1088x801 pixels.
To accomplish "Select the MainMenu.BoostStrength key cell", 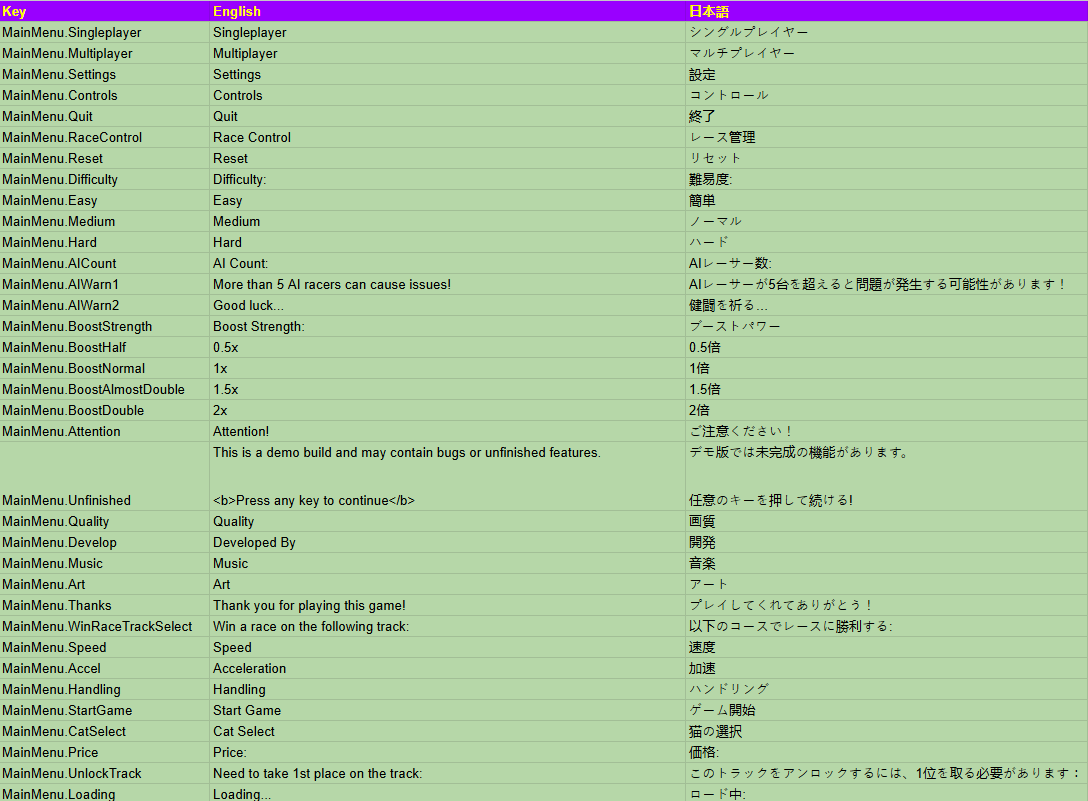I will click(105, 326).
